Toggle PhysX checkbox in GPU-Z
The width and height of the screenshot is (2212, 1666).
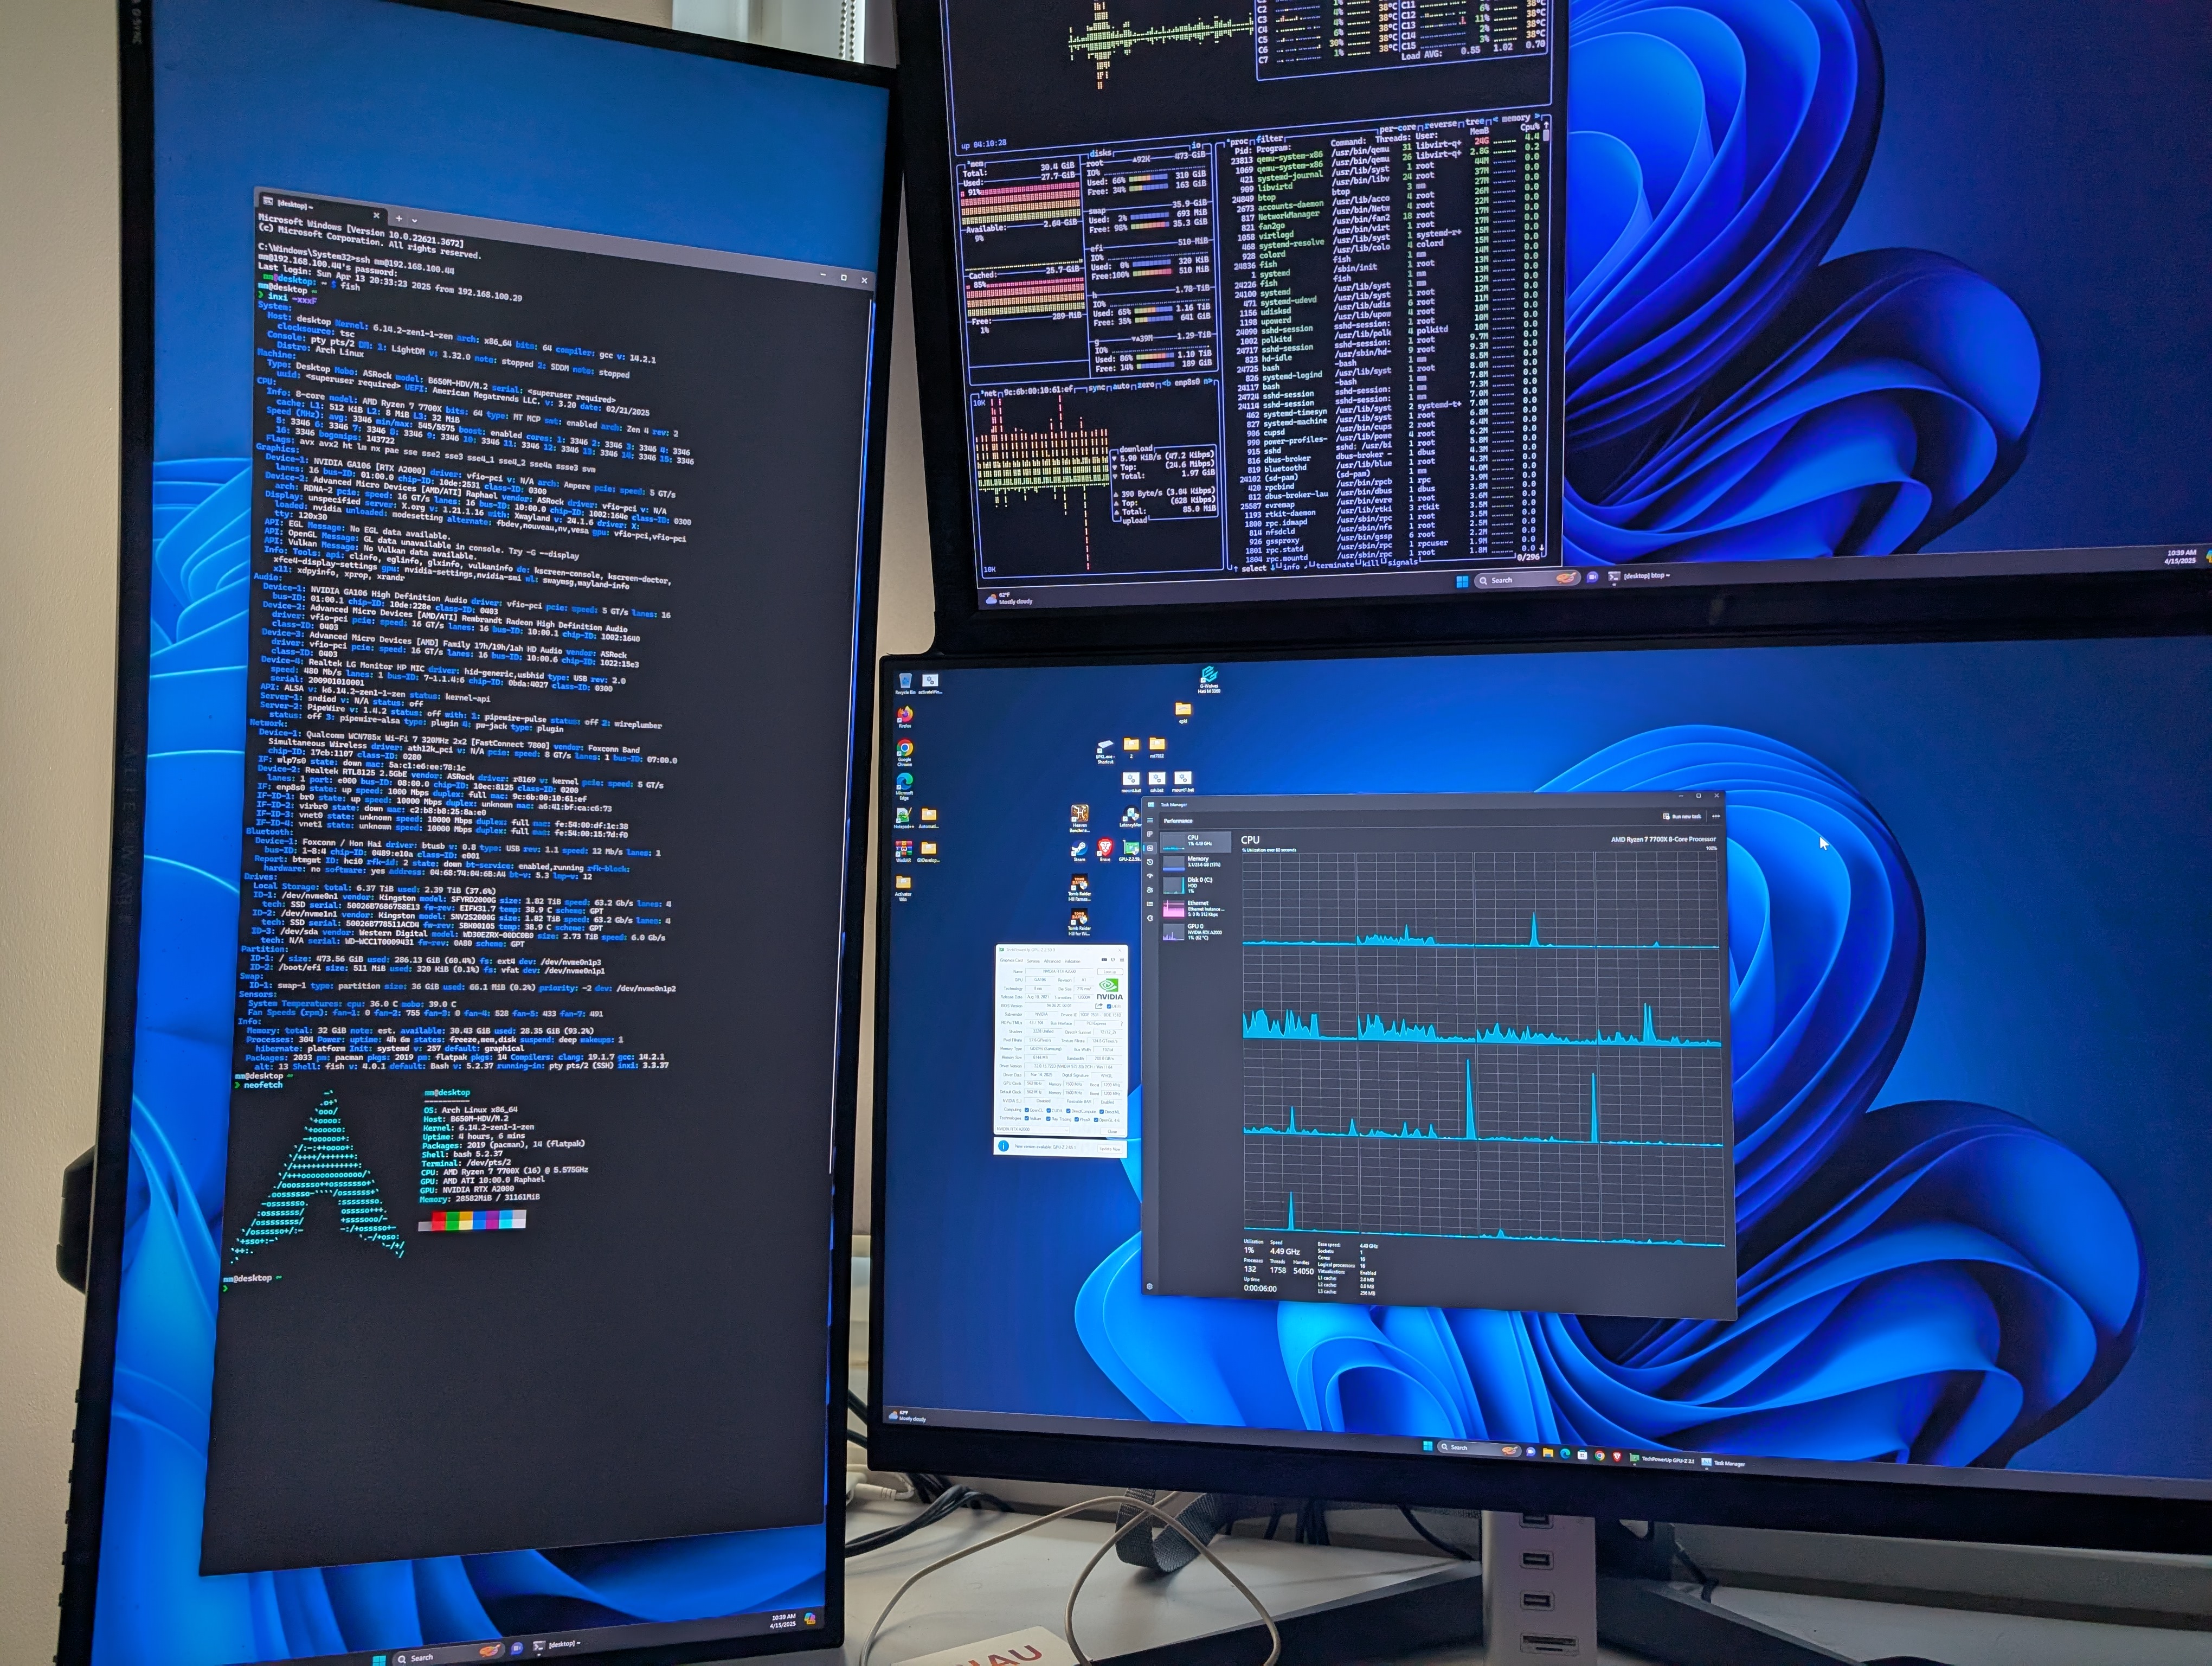pos(1077,1120)
